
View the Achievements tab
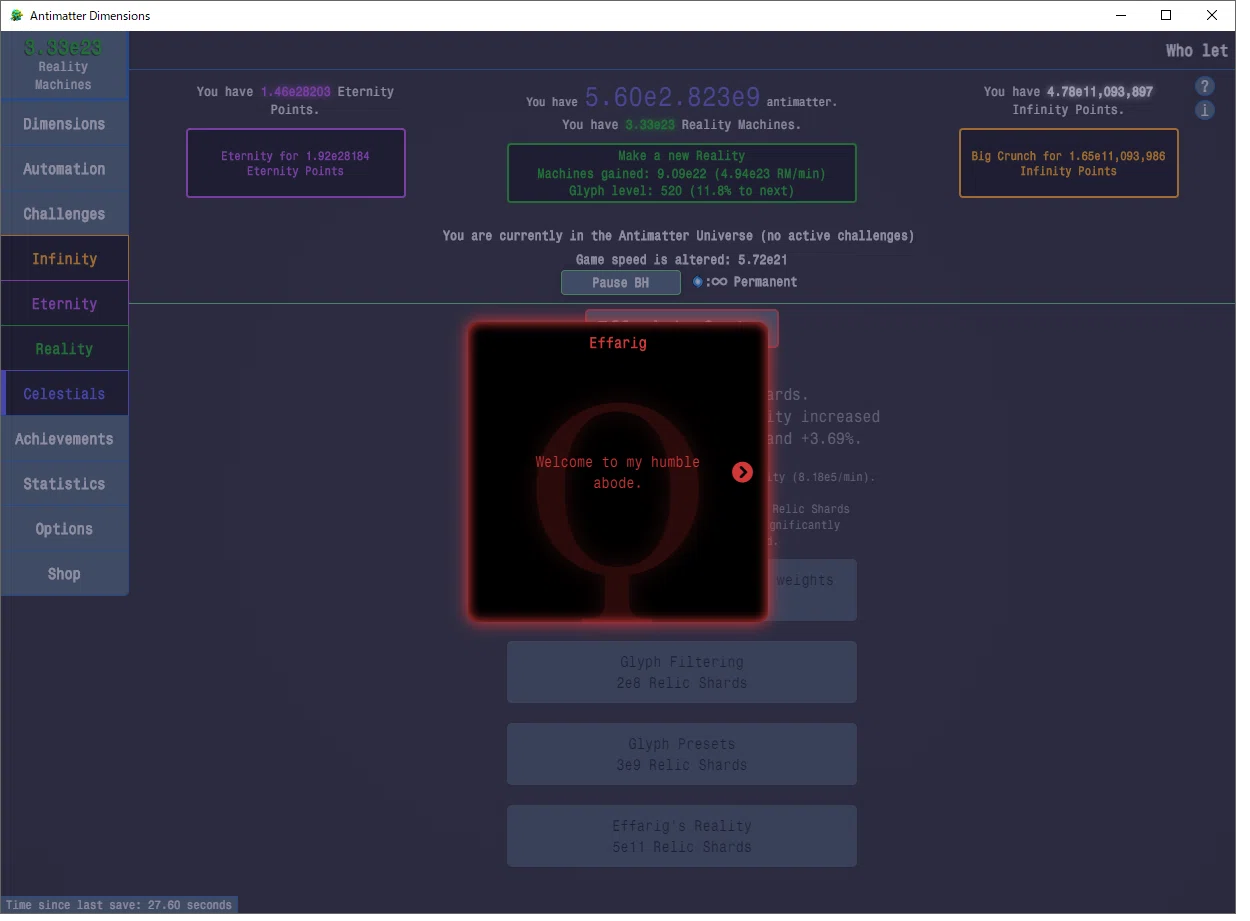click(64, 439)
